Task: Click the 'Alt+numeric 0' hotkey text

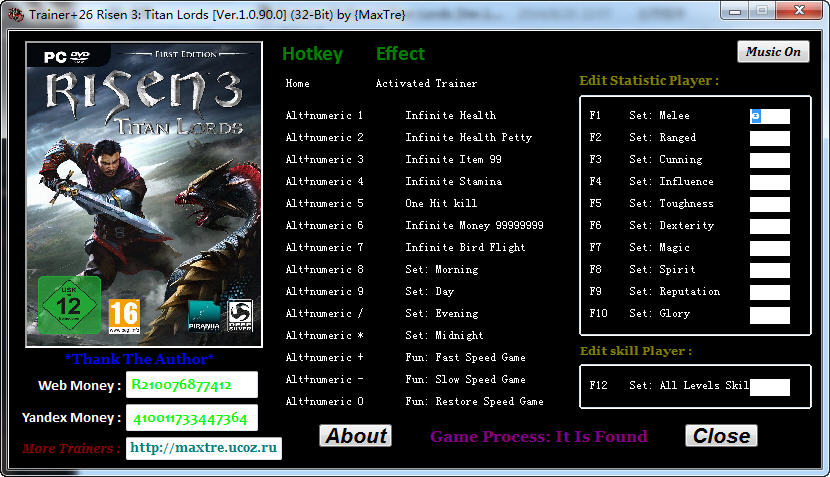Action: (x=324, y=401)
